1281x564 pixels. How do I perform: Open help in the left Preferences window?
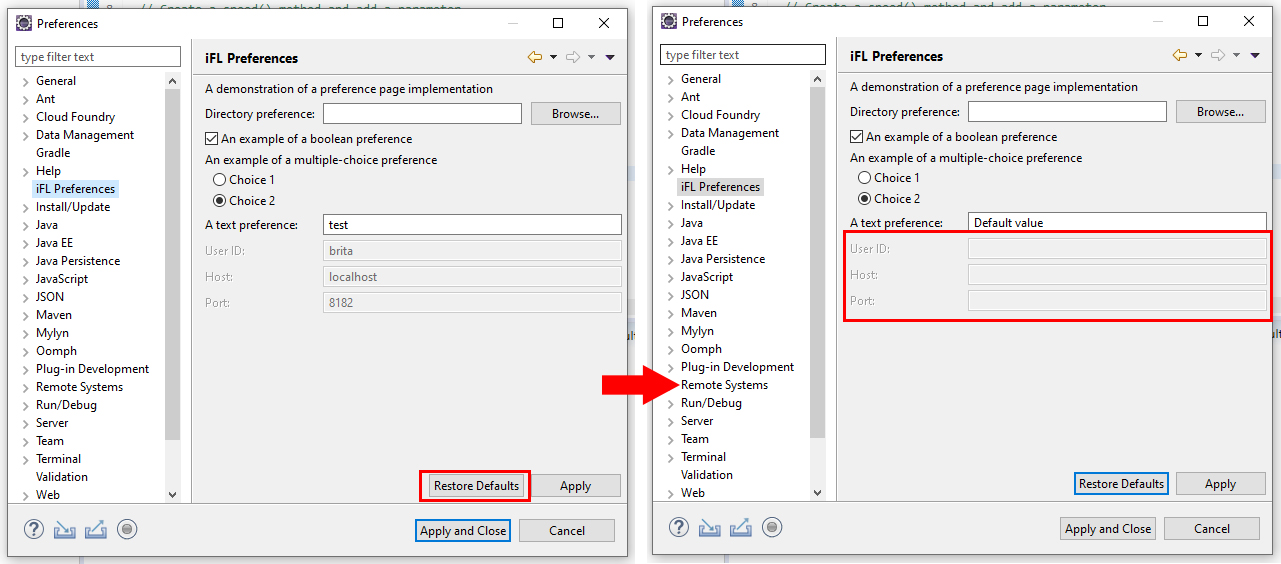click(34, 529)
